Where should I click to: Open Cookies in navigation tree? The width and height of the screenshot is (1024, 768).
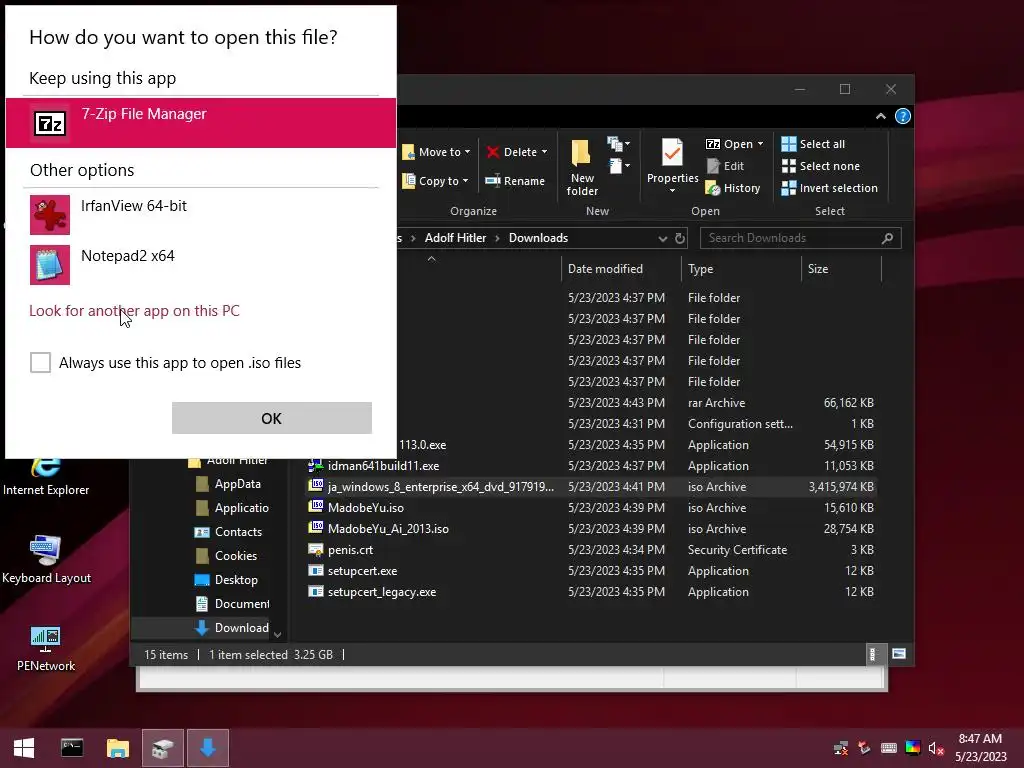pyautogui.click(x=228, y=556)
